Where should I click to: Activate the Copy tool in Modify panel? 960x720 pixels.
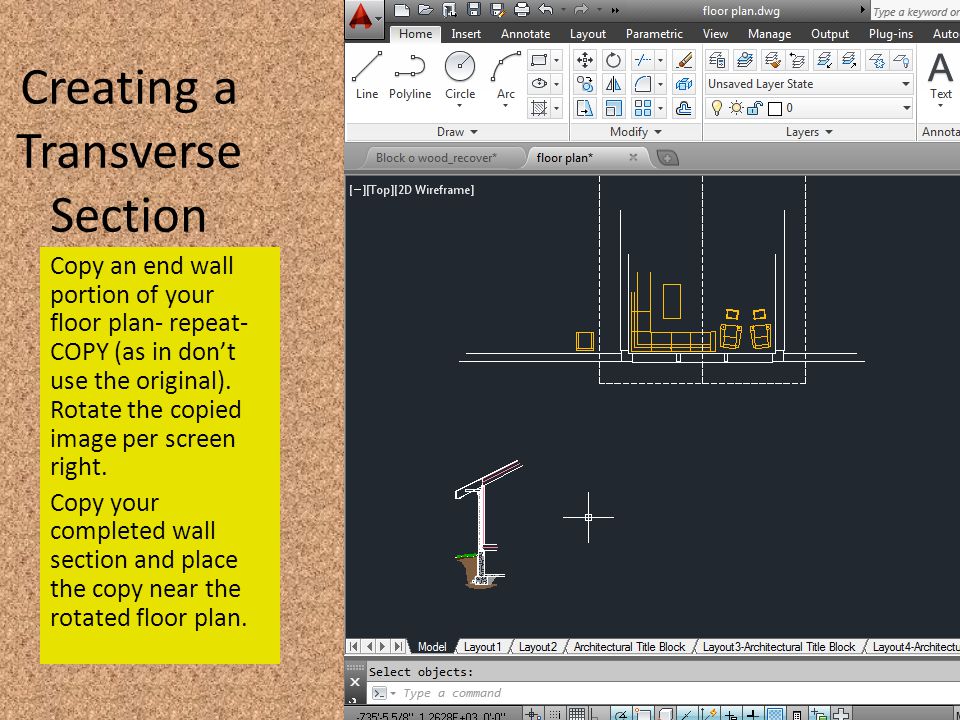(585, 84)
